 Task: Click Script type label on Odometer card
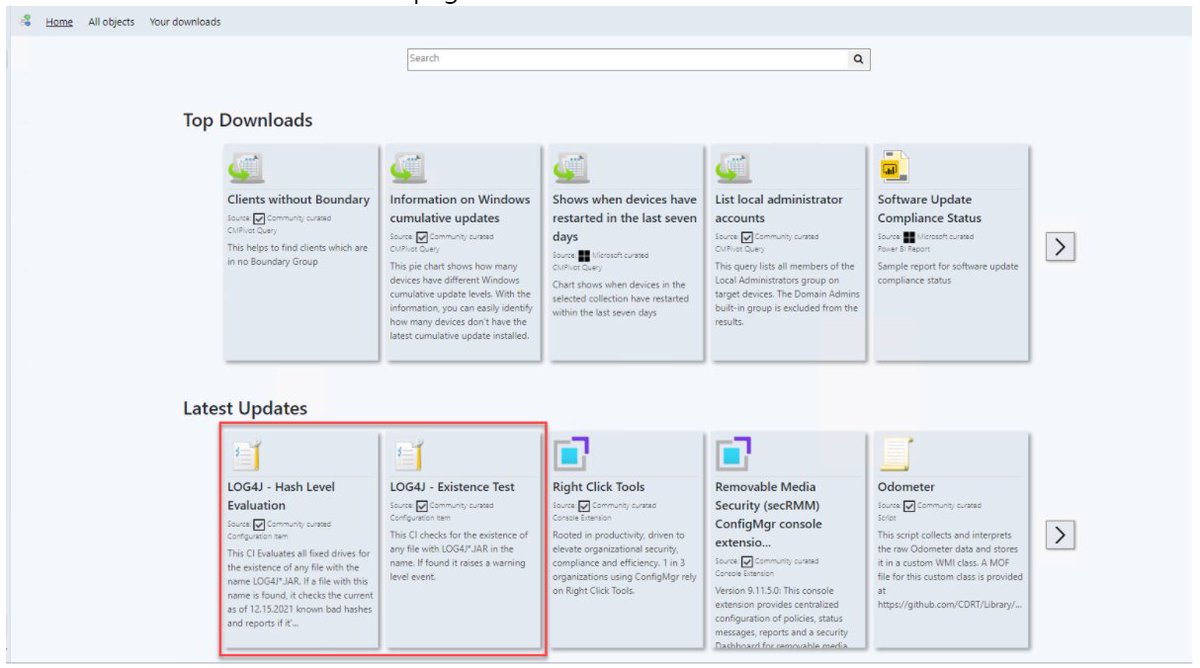885,517
